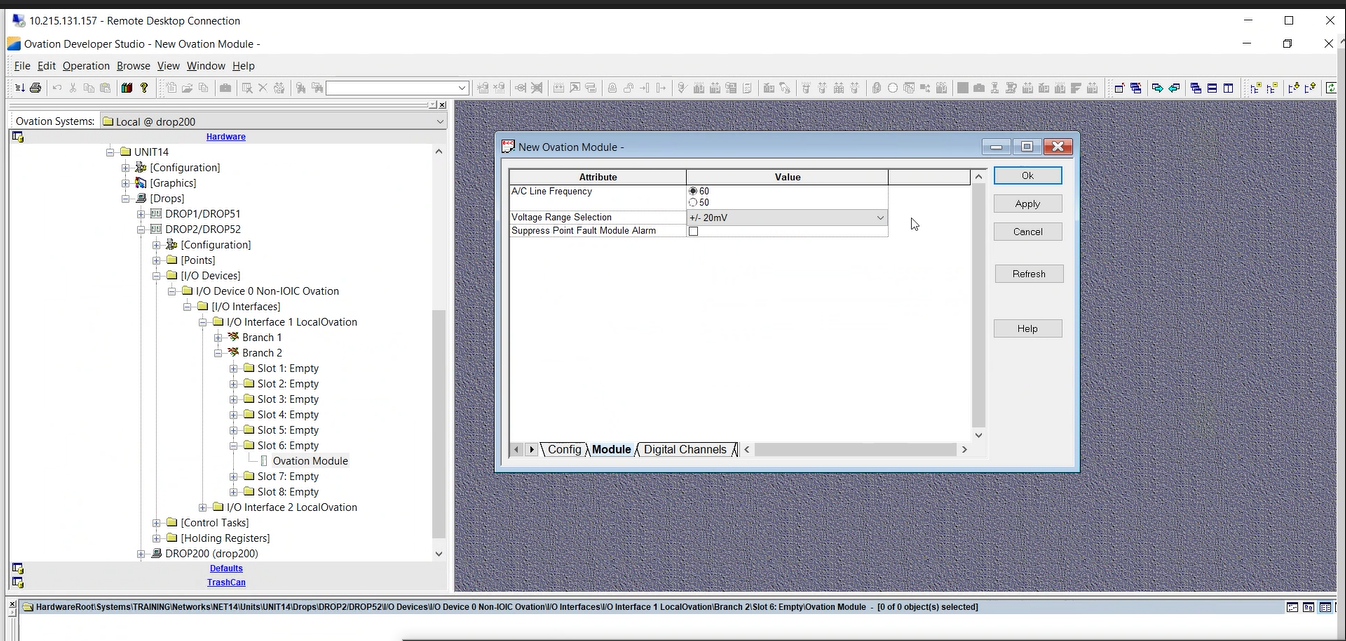Select the 50 Hz line frequency option
The width and height of the screenshot is (1346, 641).
pos(693,202)
